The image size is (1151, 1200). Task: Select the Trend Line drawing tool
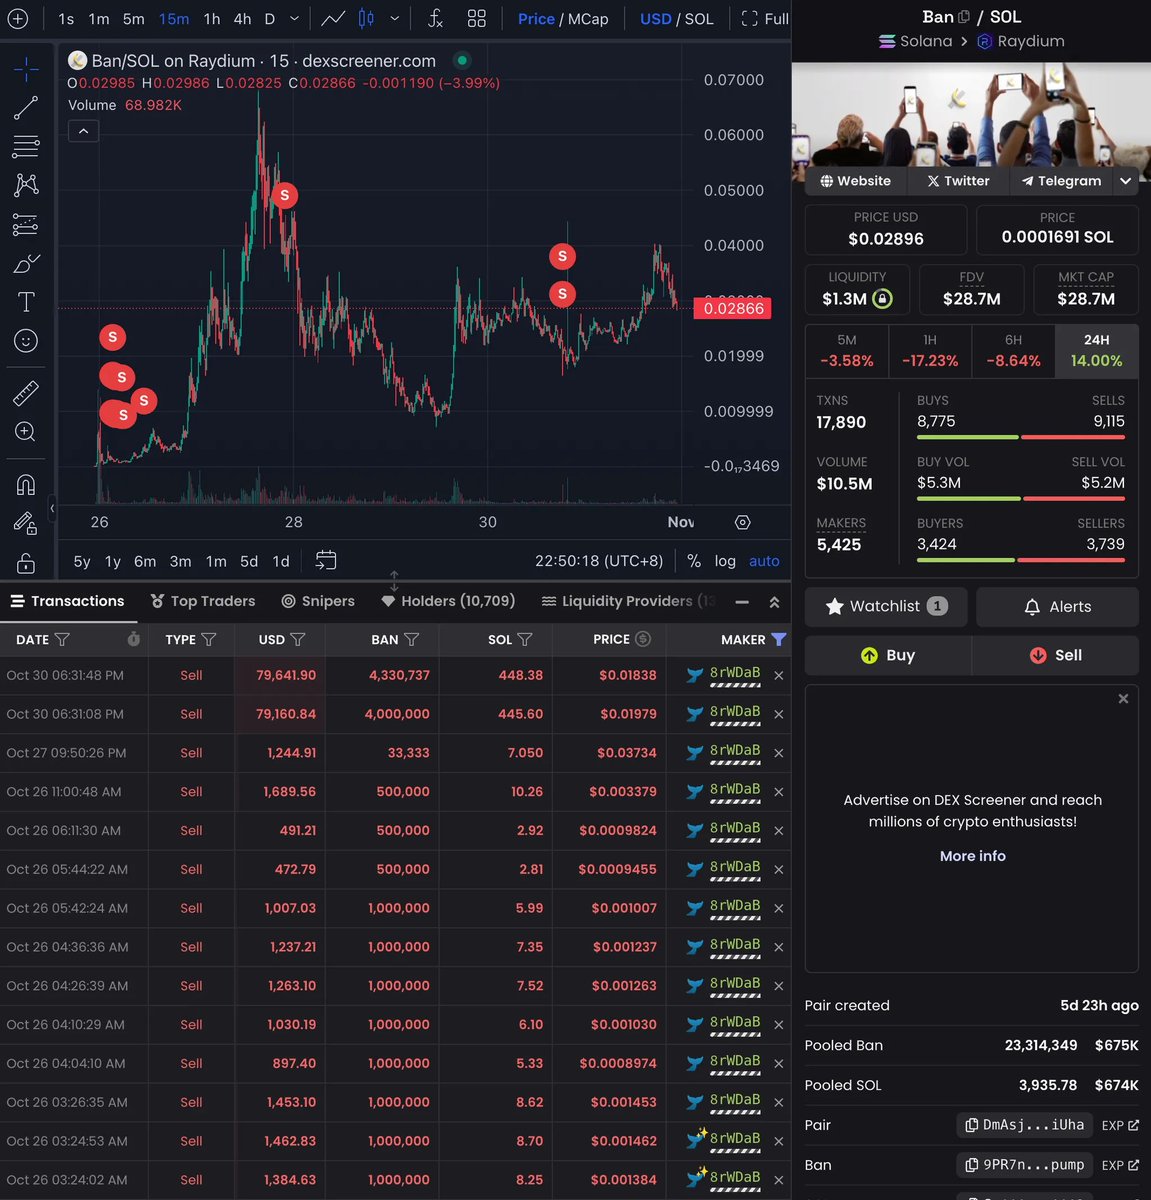tap(26, 107)
